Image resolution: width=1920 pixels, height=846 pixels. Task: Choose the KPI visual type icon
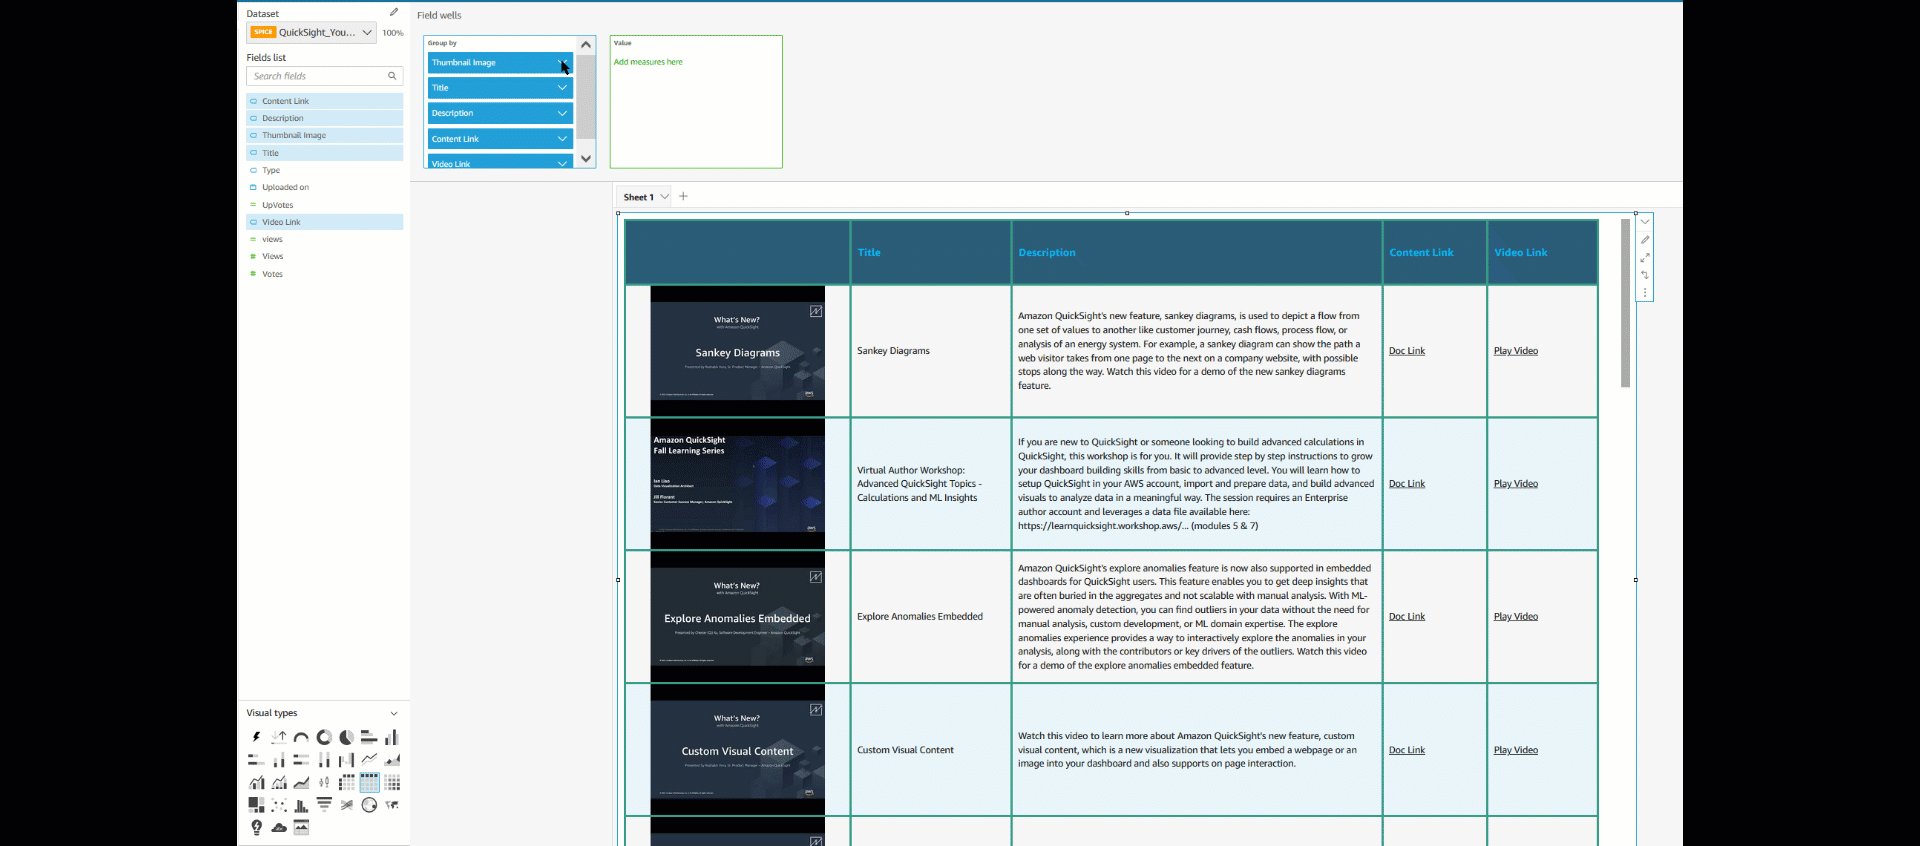click(x=279, y=737)
